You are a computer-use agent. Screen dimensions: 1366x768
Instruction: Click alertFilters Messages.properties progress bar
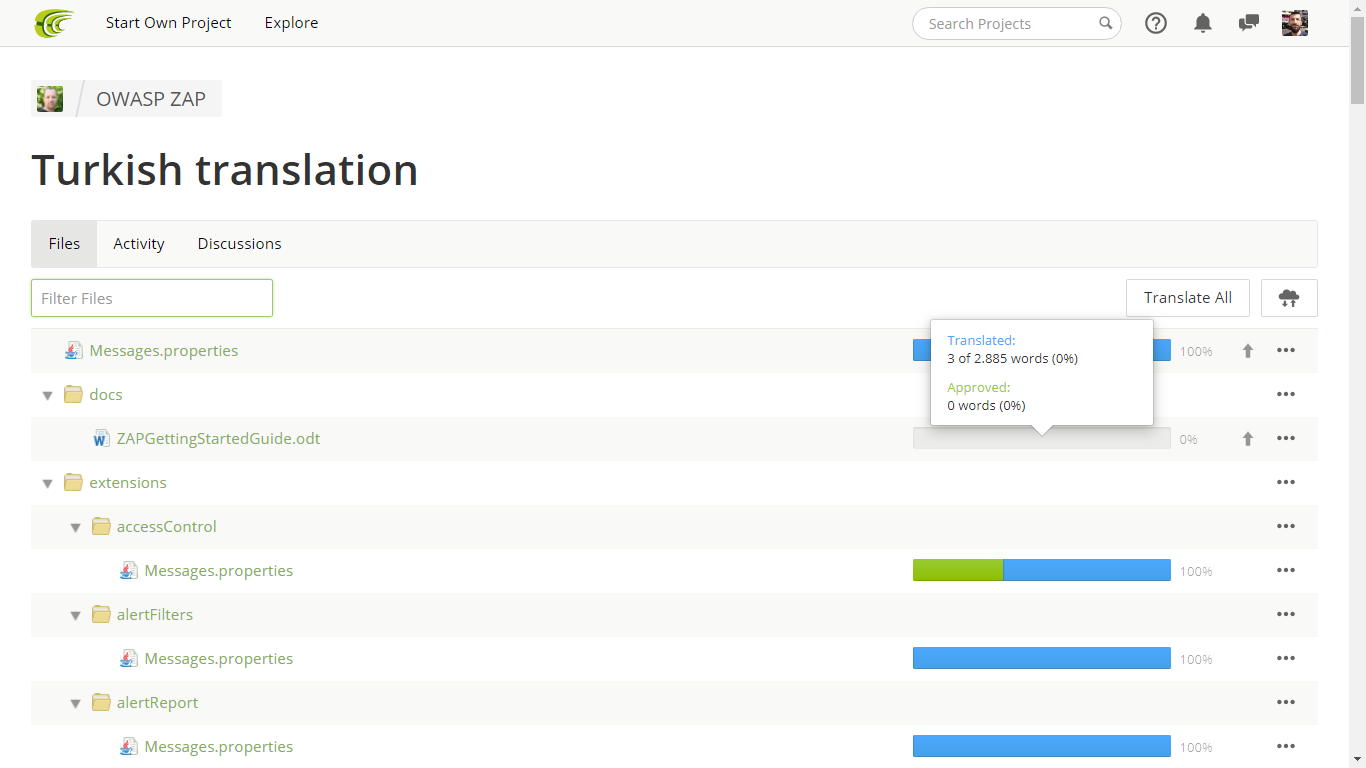coord(1042,659)
